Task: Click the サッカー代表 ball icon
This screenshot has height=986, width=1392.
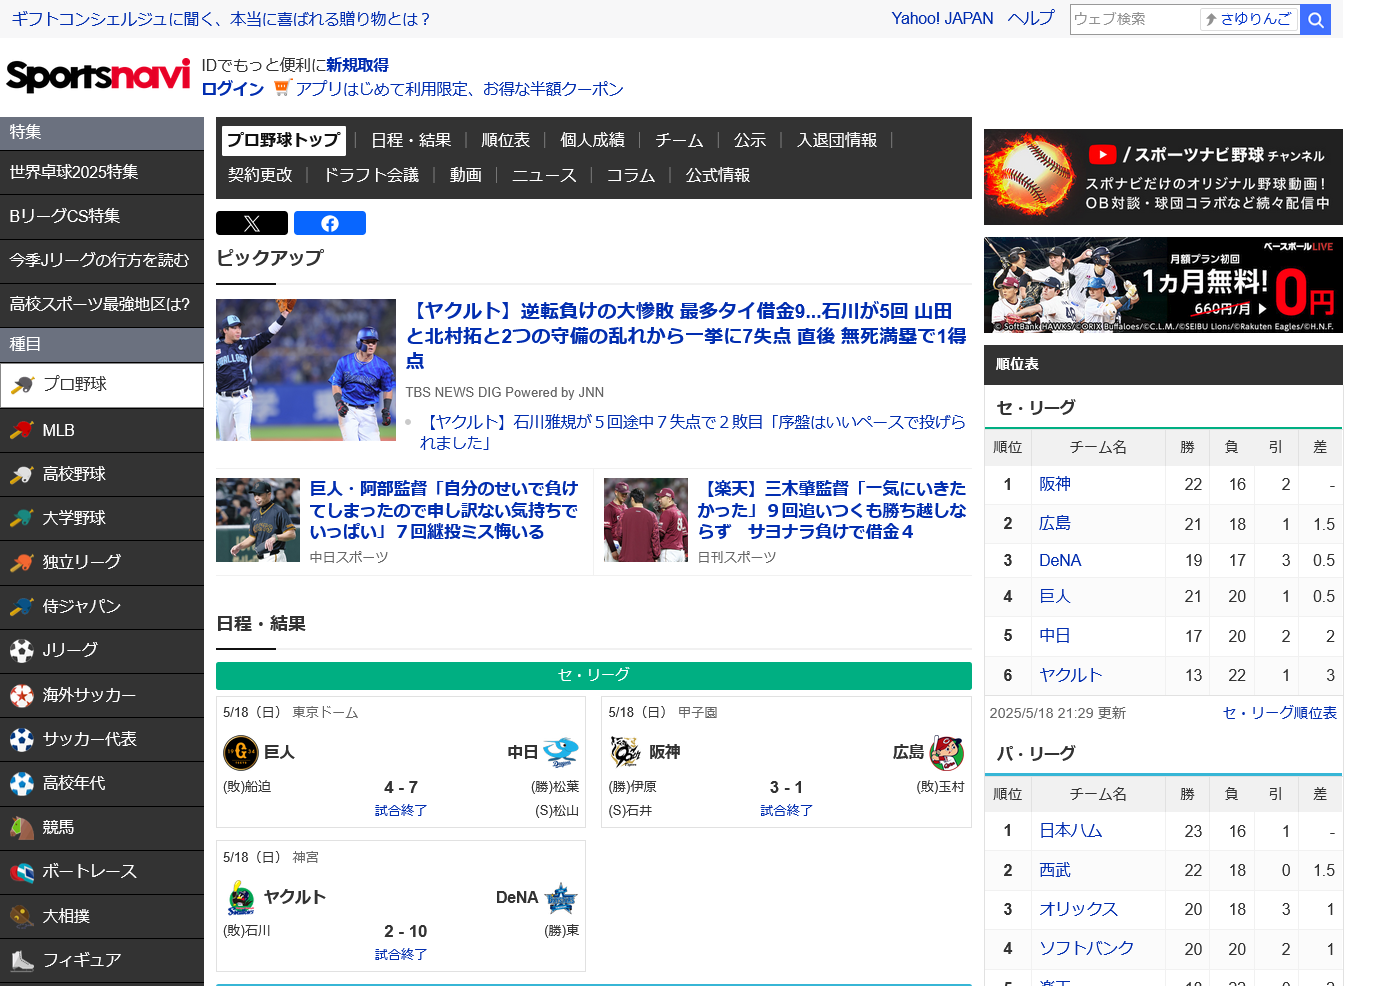Action: [22, 739]
